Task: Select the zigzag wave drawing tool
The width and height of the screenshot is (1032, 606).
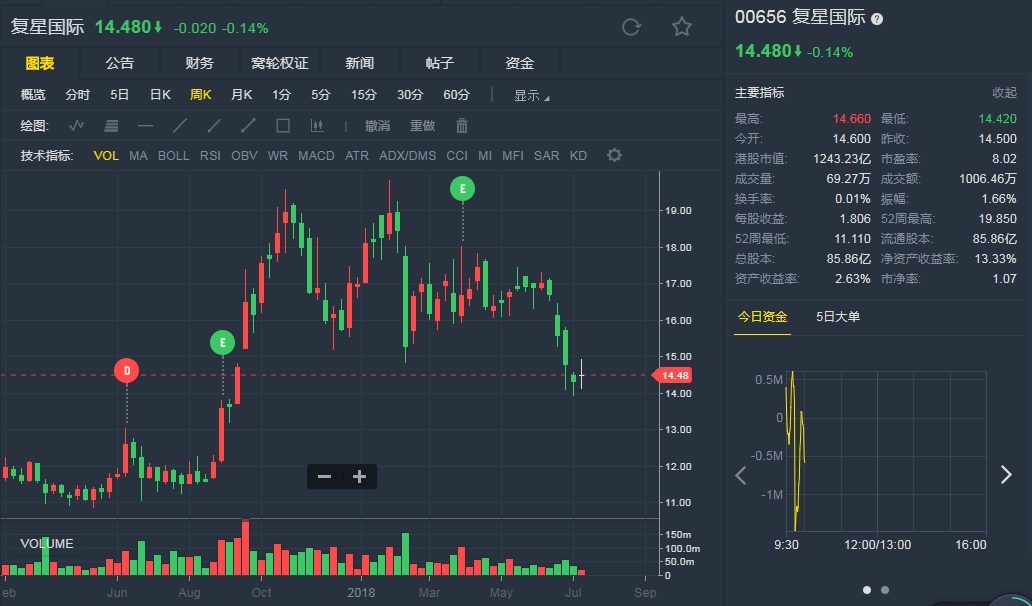Action: [77, 126]
